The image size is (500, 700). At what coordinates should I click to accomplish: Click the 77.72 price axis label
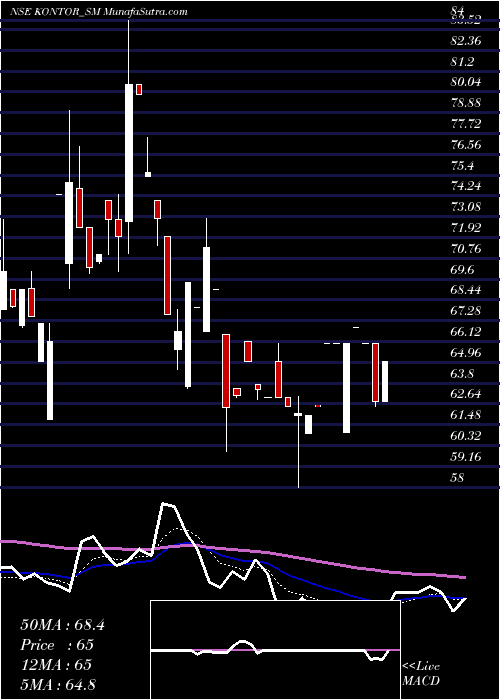click(x=466, y=124)
